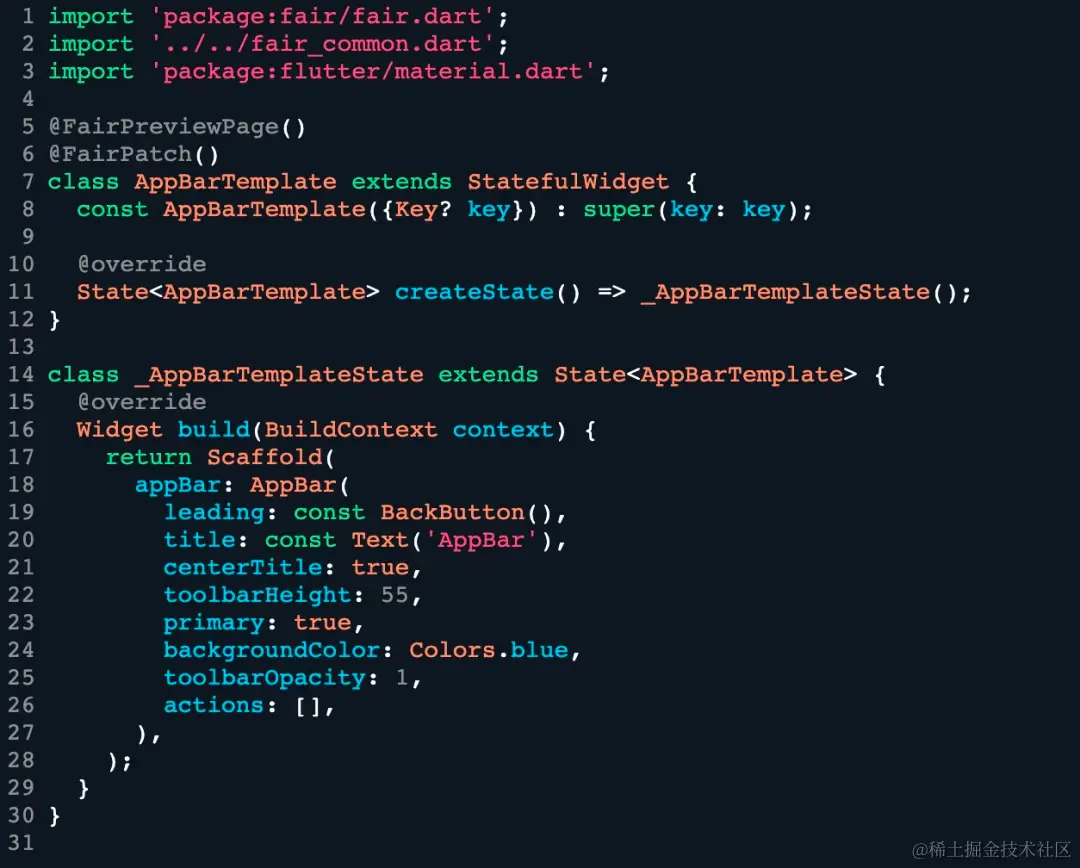
Task: Click the Scaffold keyword after return
Action: click(x=264, y=457)
